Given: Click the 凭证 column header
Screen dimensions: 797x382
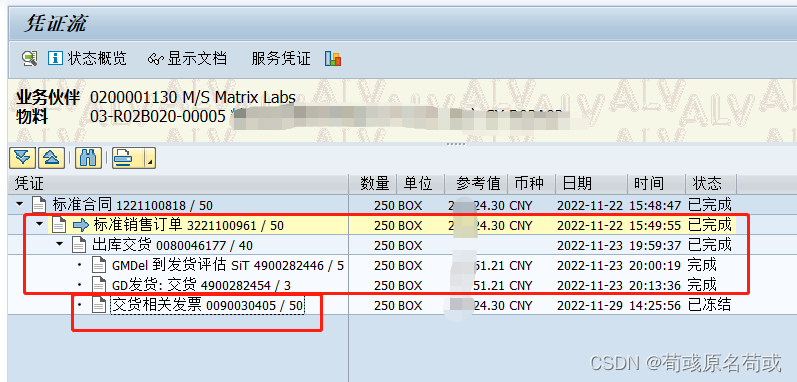Looking at the screenshot, I should (178, 183).
